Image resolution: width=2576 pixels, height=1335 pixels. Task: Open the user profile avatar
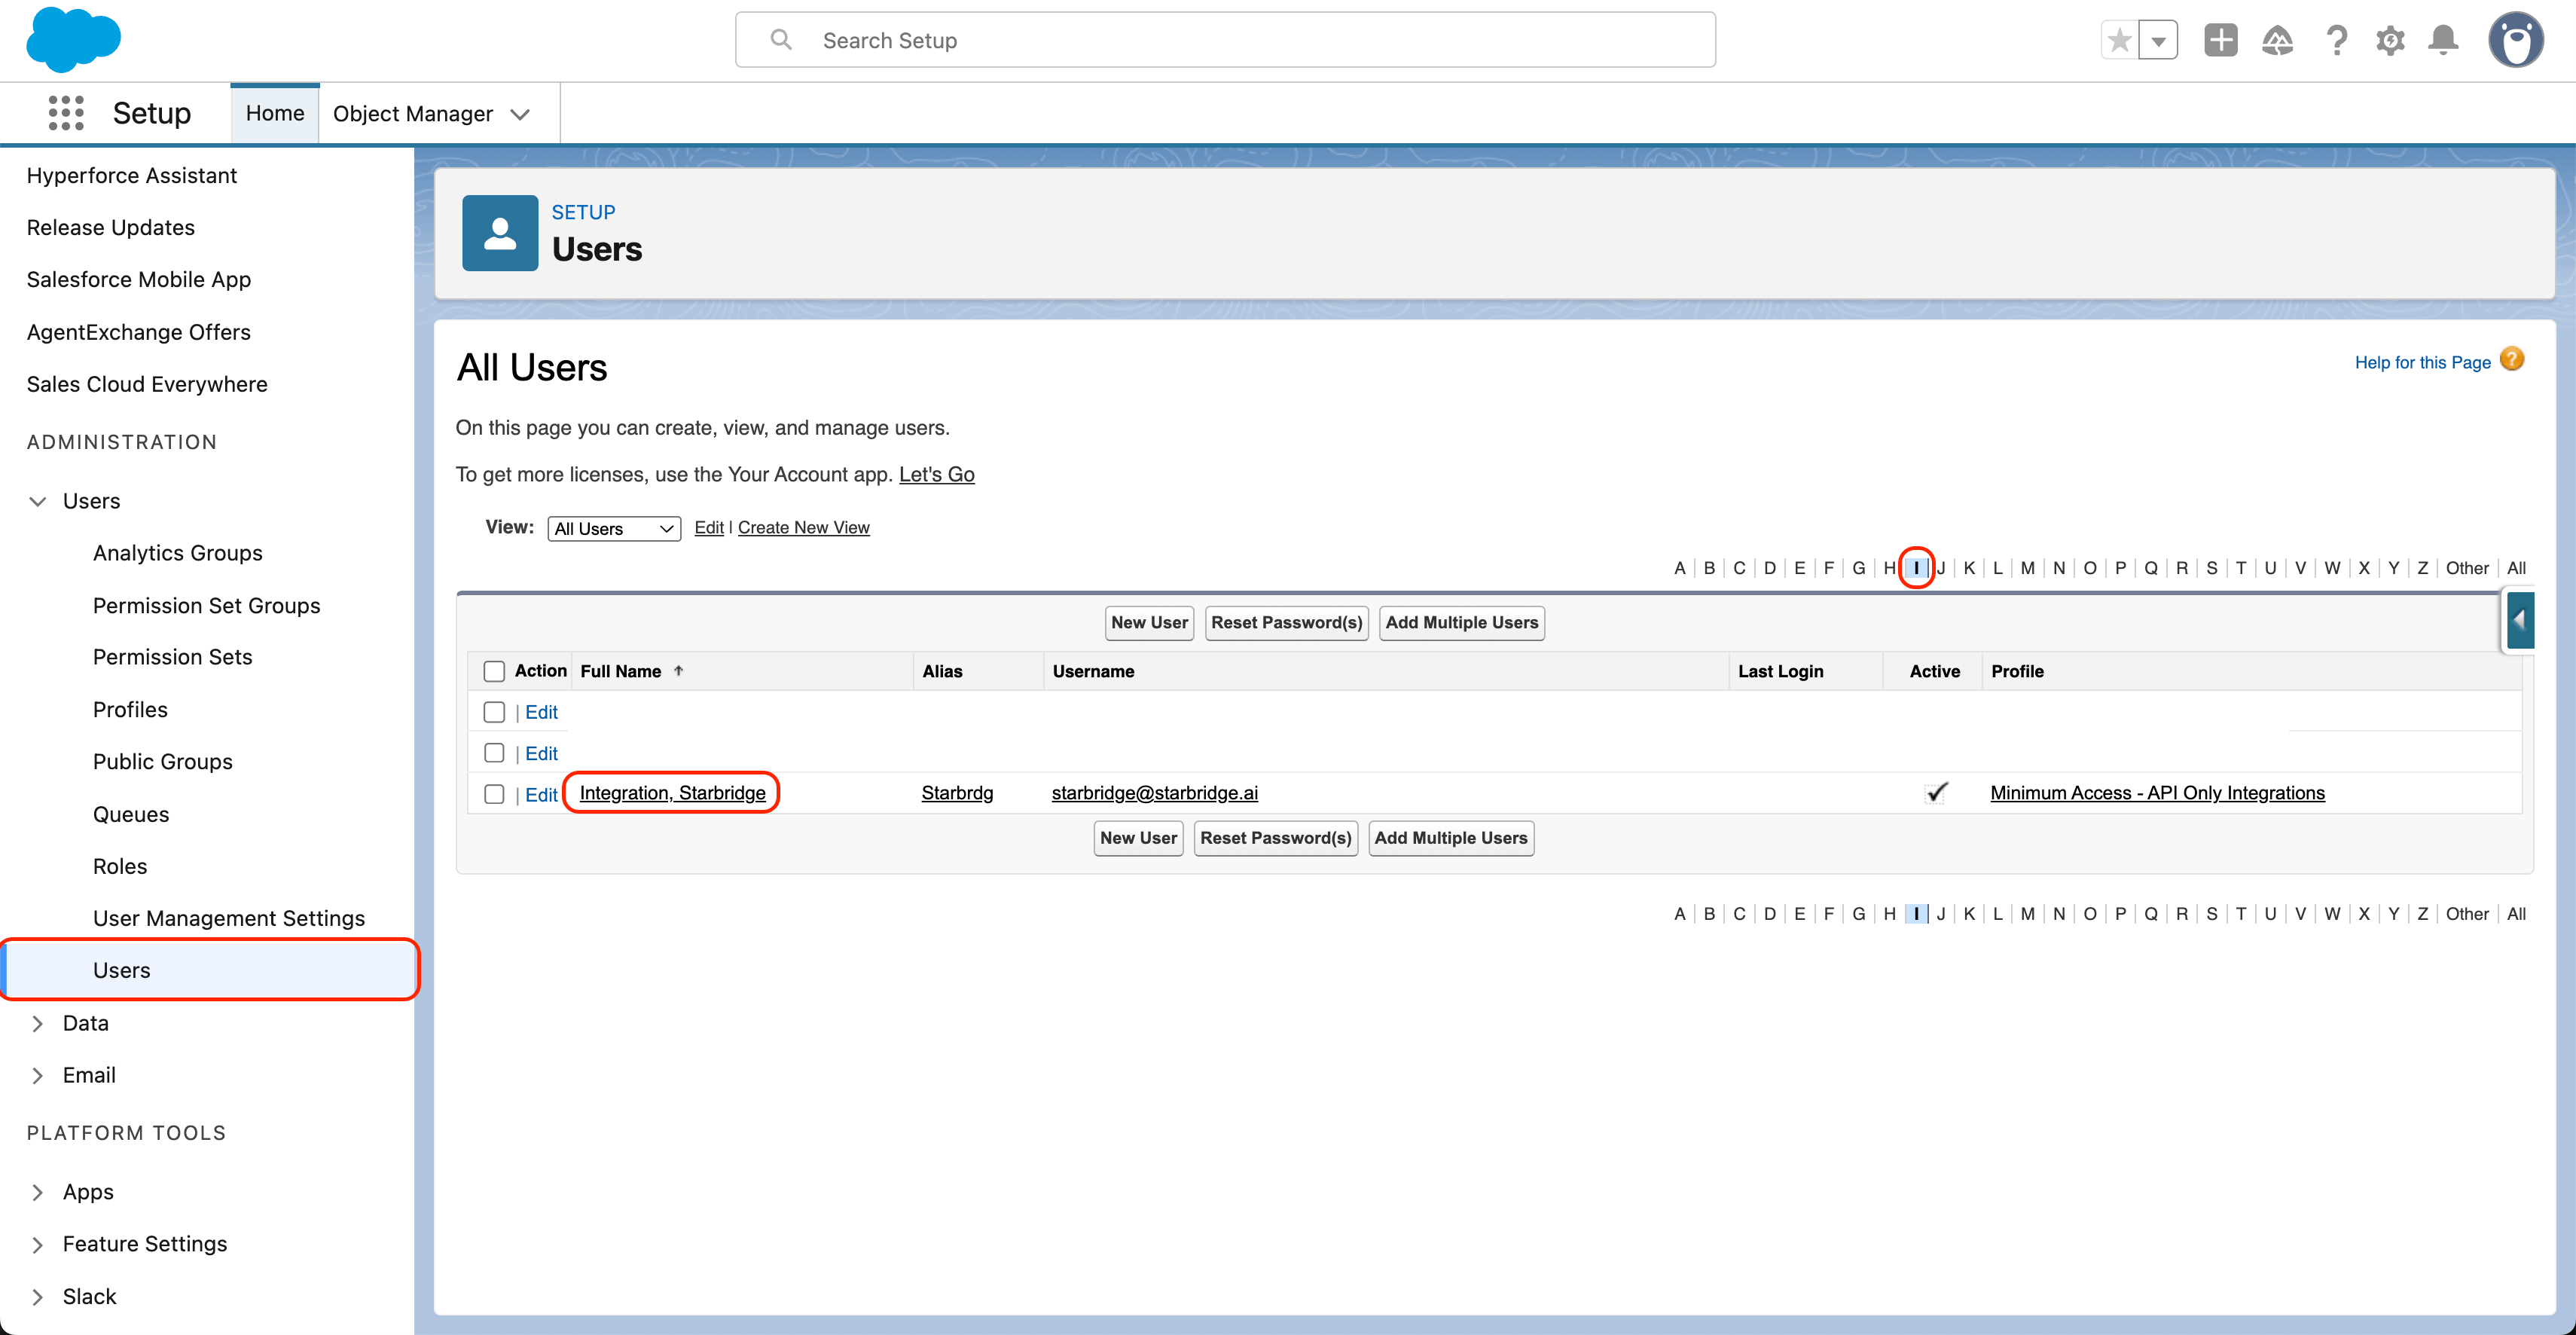[x=2516, y=40]
